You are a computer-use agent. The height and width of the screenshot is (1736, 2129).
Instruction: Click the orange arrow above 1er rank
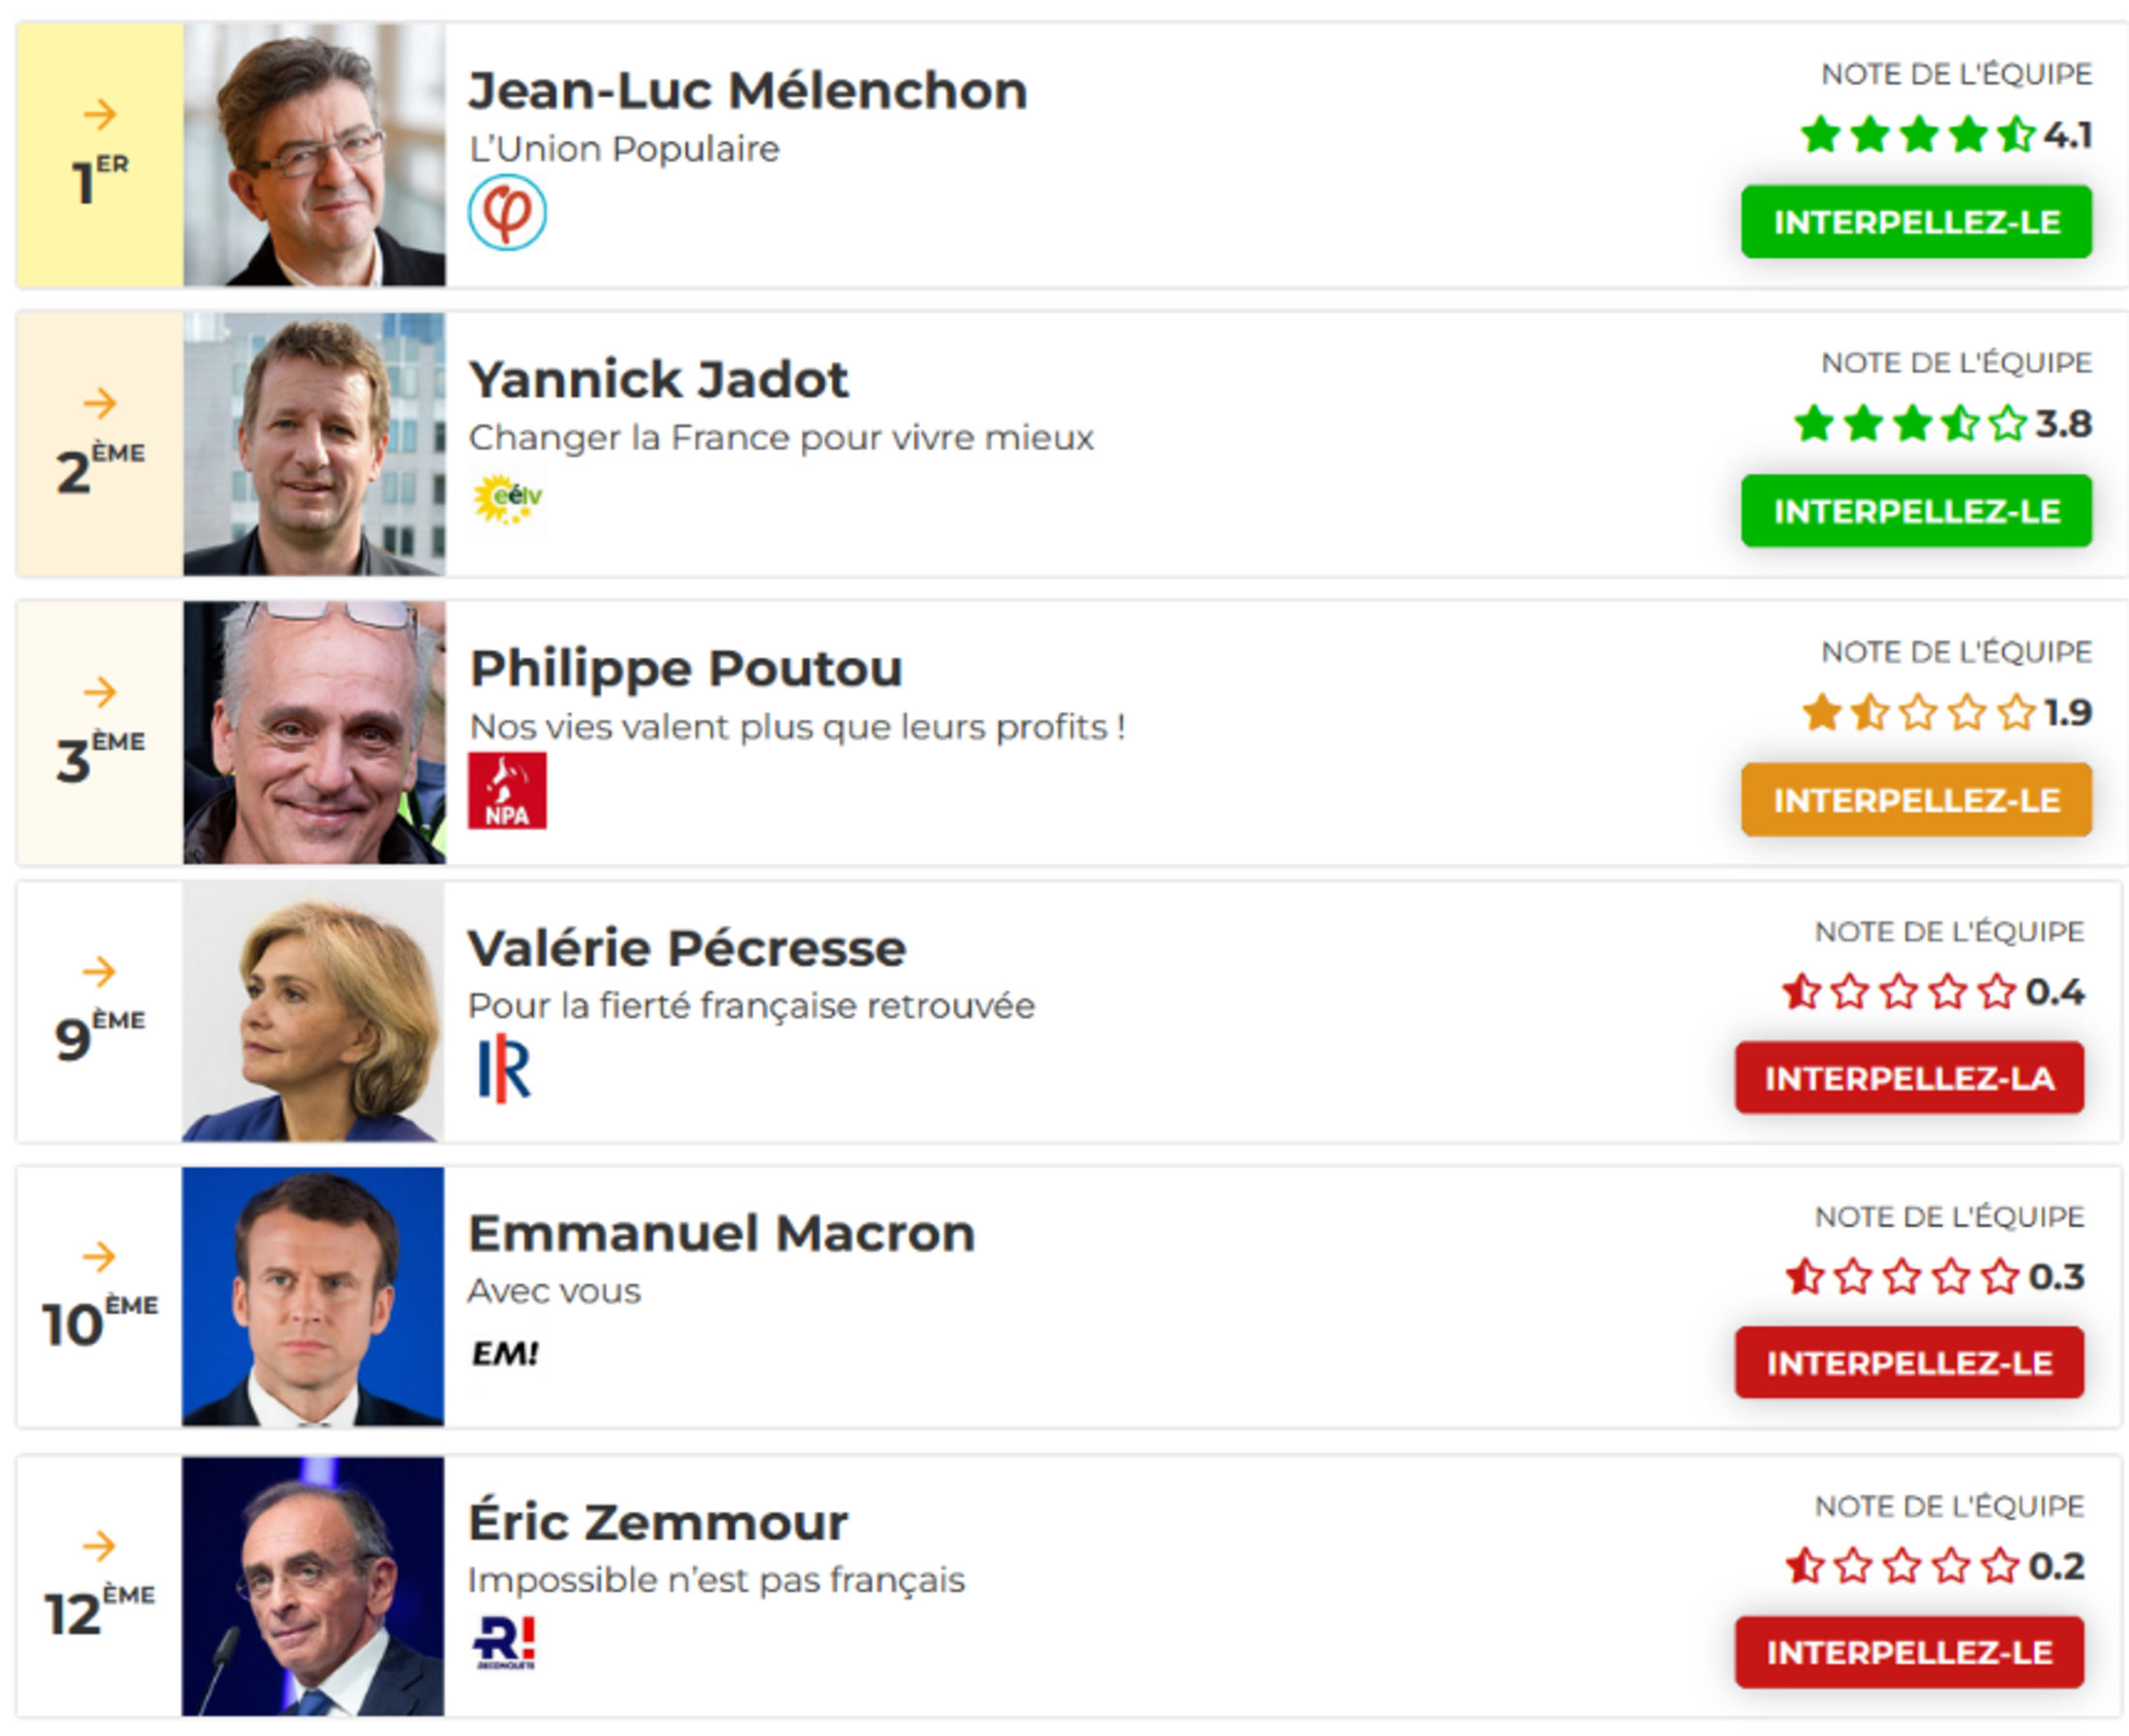click(x=100, y=114)
